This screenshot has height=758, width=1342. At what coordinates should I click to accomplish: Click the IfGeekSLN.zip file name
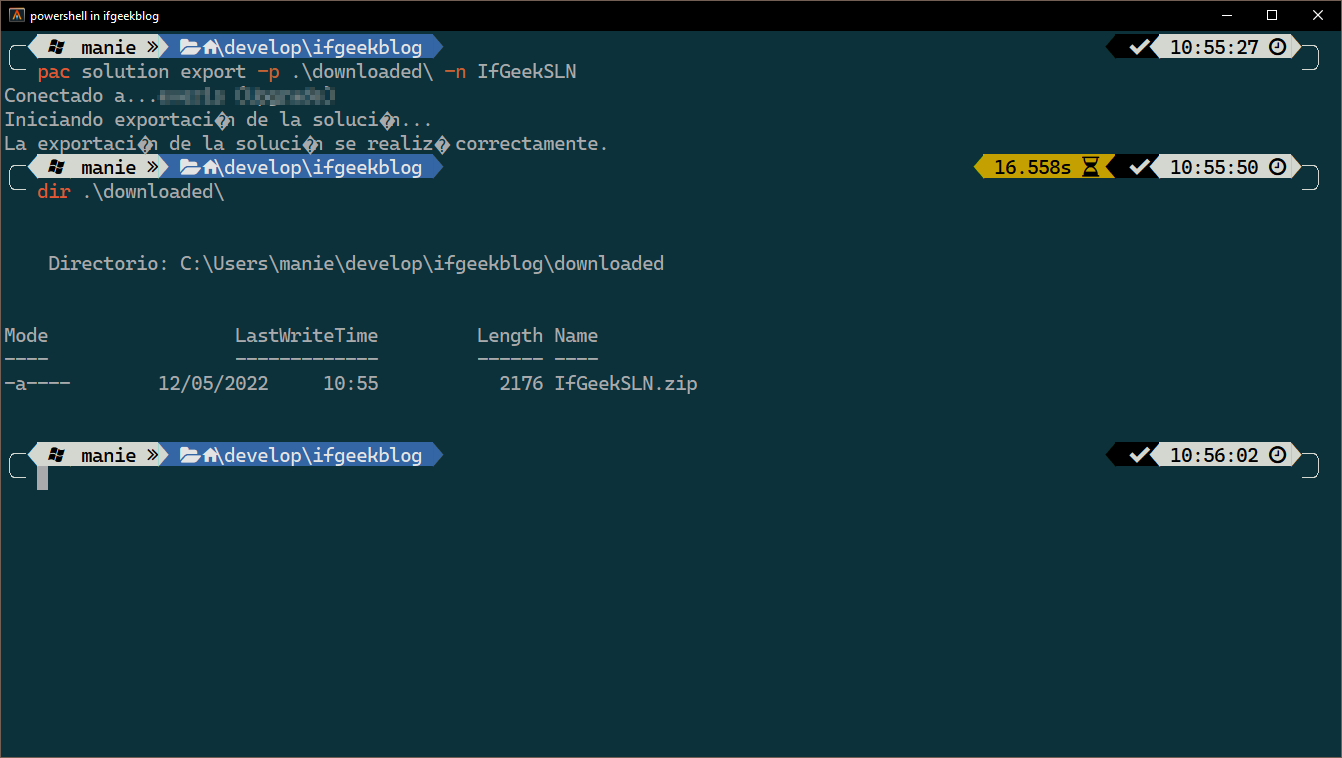click(x=625, y=383)
